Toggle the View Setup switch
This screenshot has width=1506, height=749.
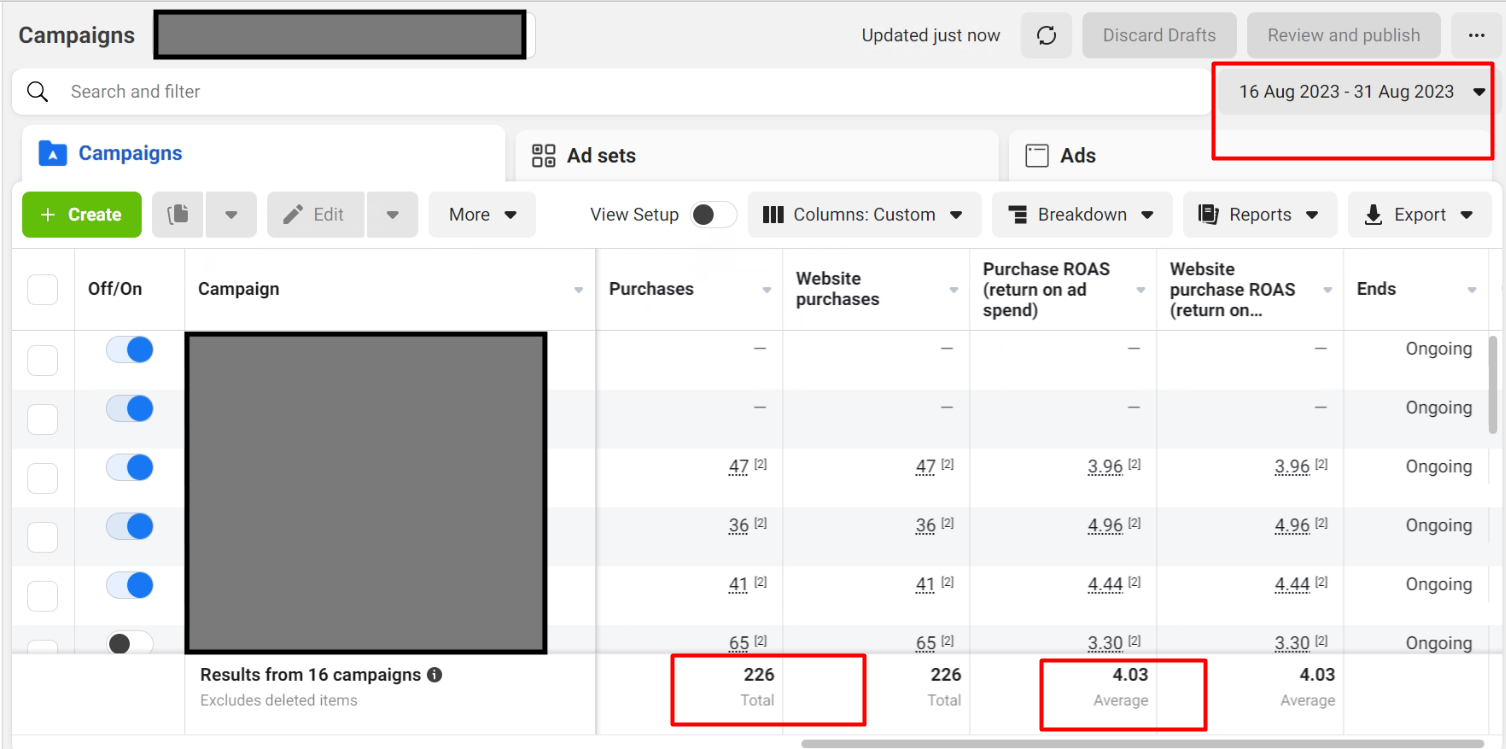(714, 215)
